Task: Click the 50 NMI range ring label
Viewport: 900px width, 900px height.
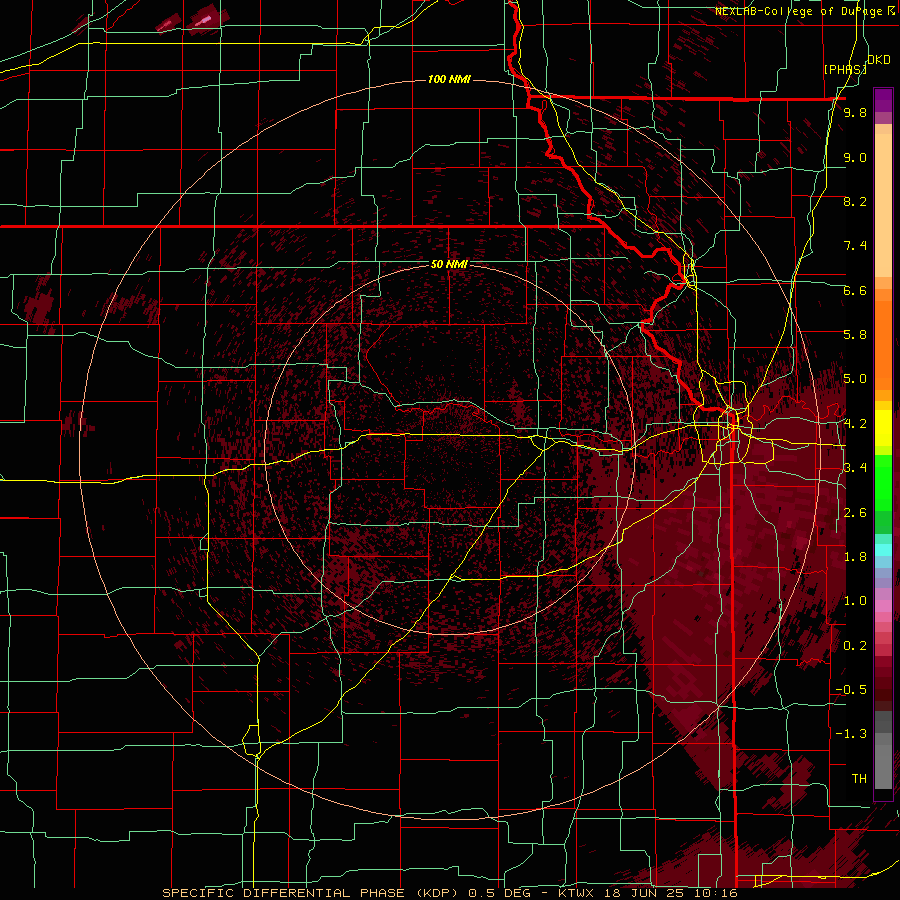Action: (449, 264)
